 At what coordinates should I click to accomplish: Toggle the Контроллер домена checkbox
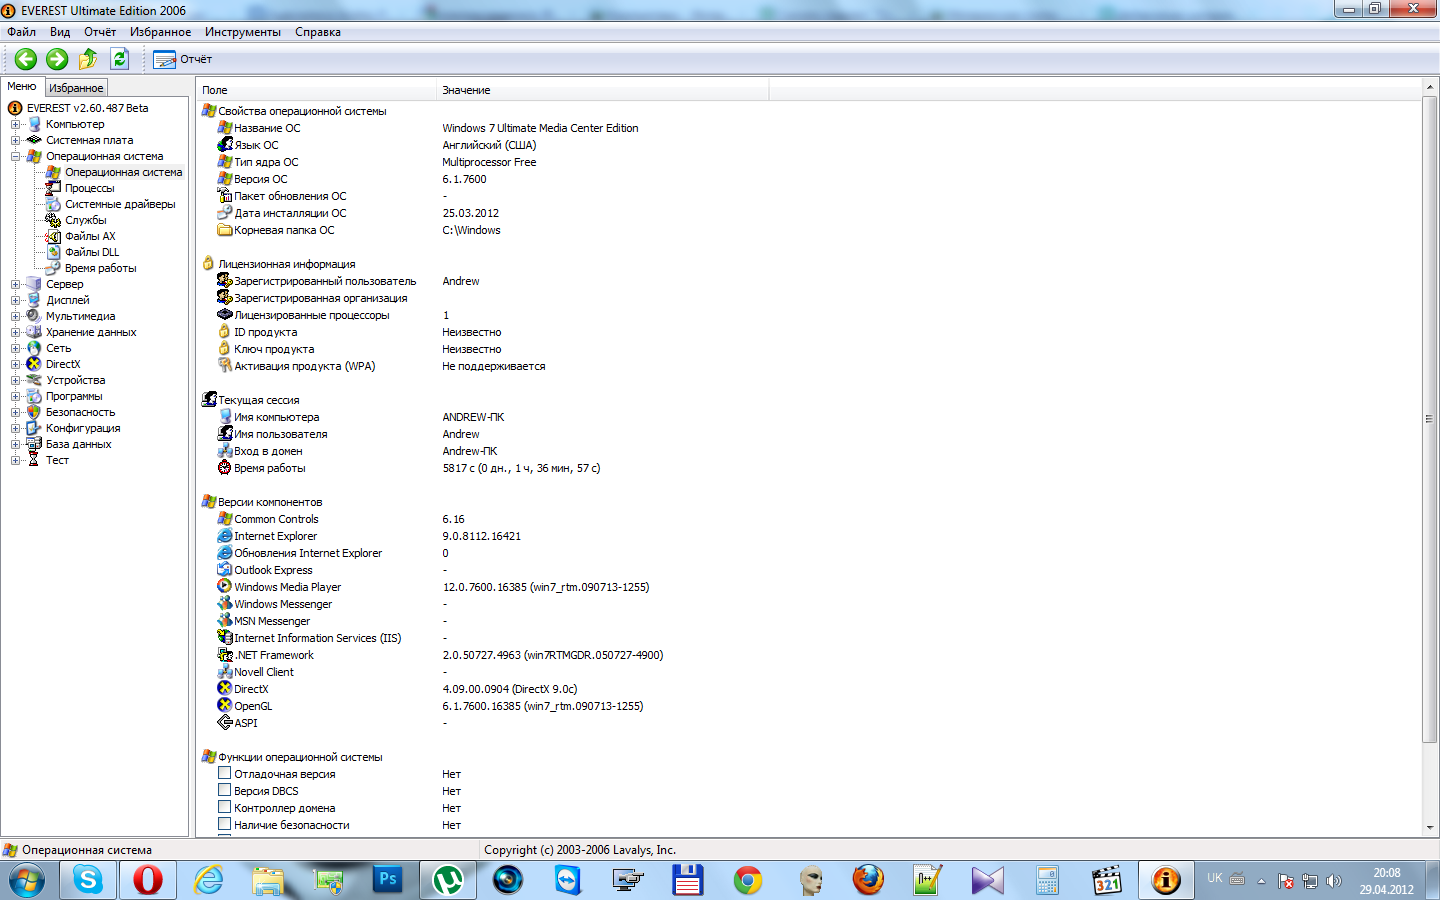tap(225, 807)
